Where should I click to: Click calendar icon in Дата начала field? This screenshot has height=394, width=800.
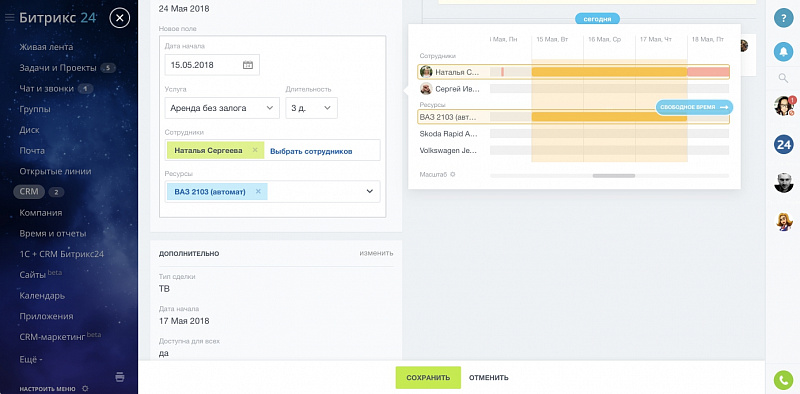pos(247,65)
